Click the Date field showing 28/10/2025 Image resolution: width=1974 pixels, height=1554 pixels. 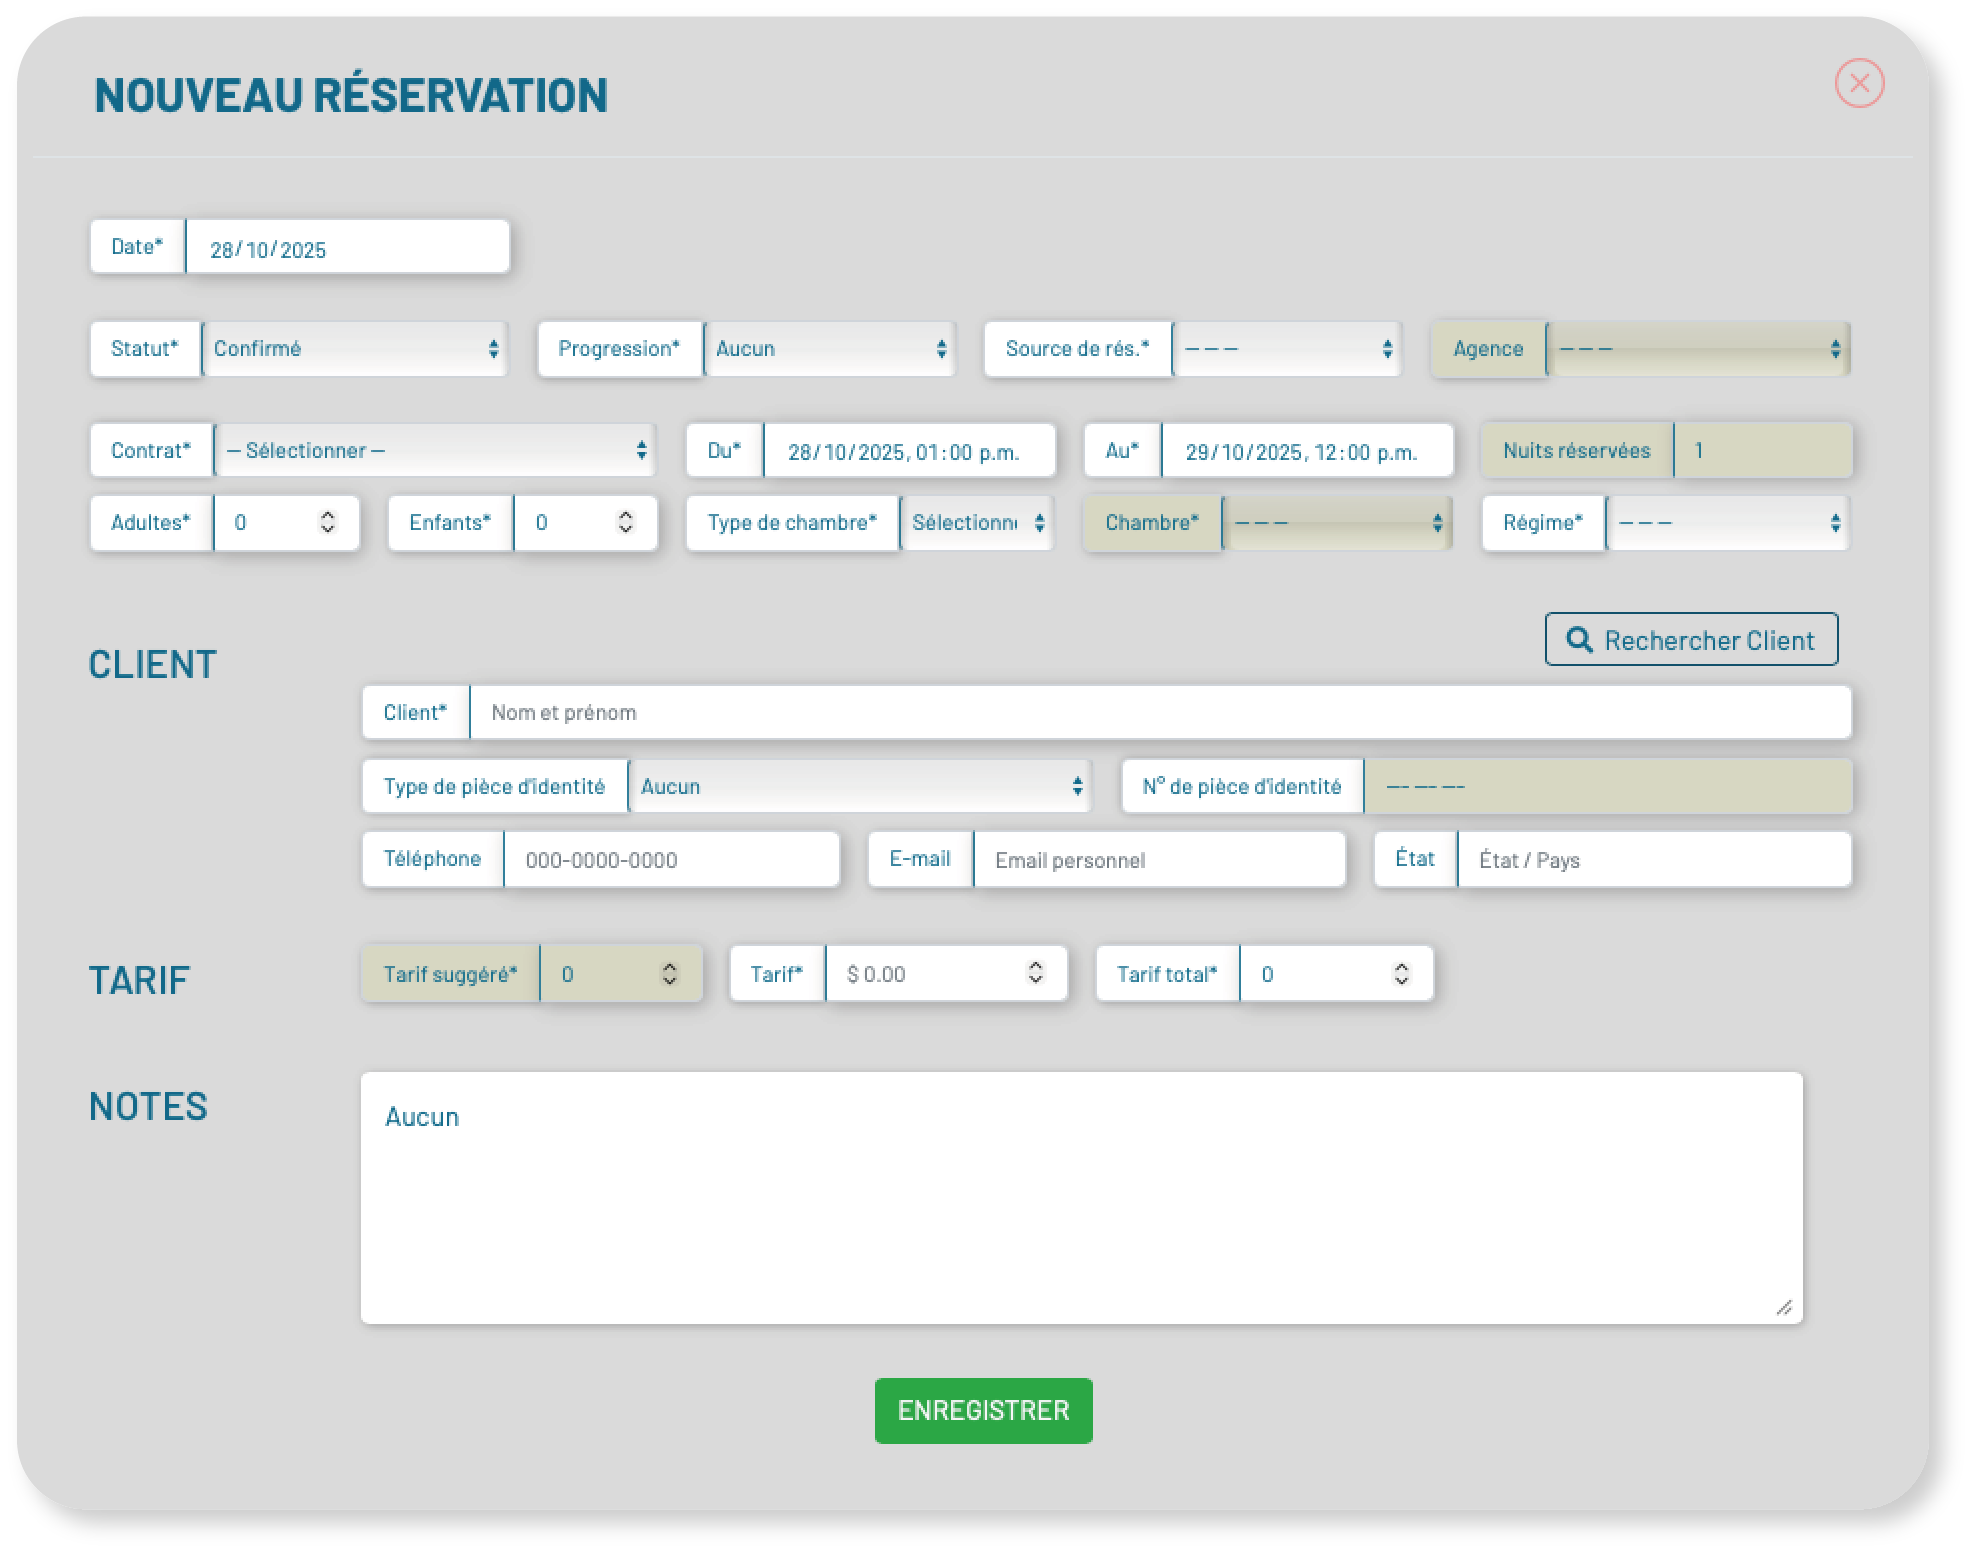(x=346, y=249)
